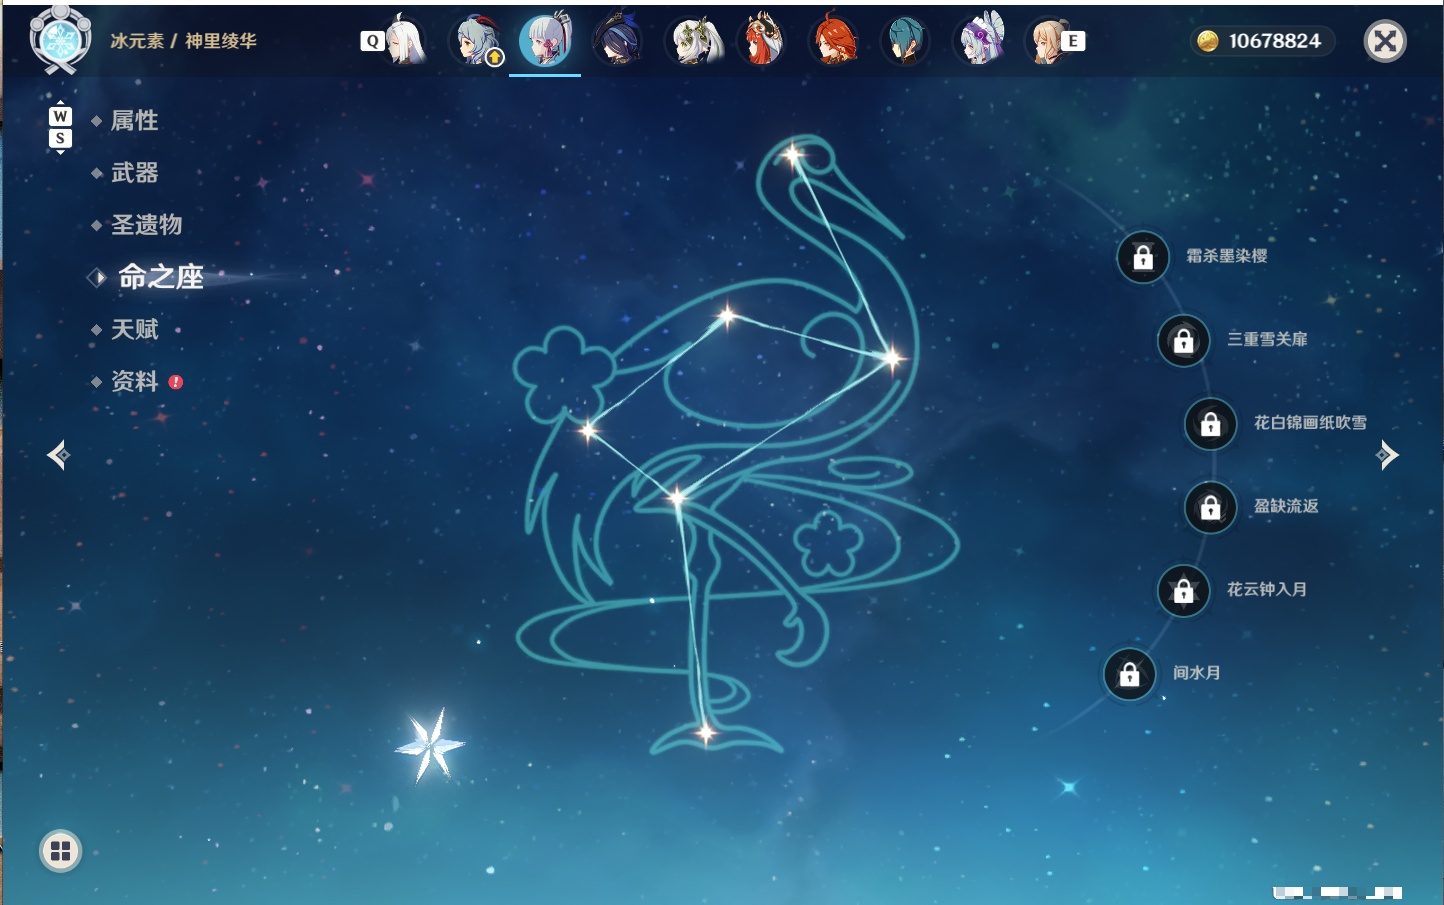Image resolution: width=1444 pixels, height=905 pixels.
Task: Select the Nahida avatar with leaf ornament
Action: click(x=692, y=41)
